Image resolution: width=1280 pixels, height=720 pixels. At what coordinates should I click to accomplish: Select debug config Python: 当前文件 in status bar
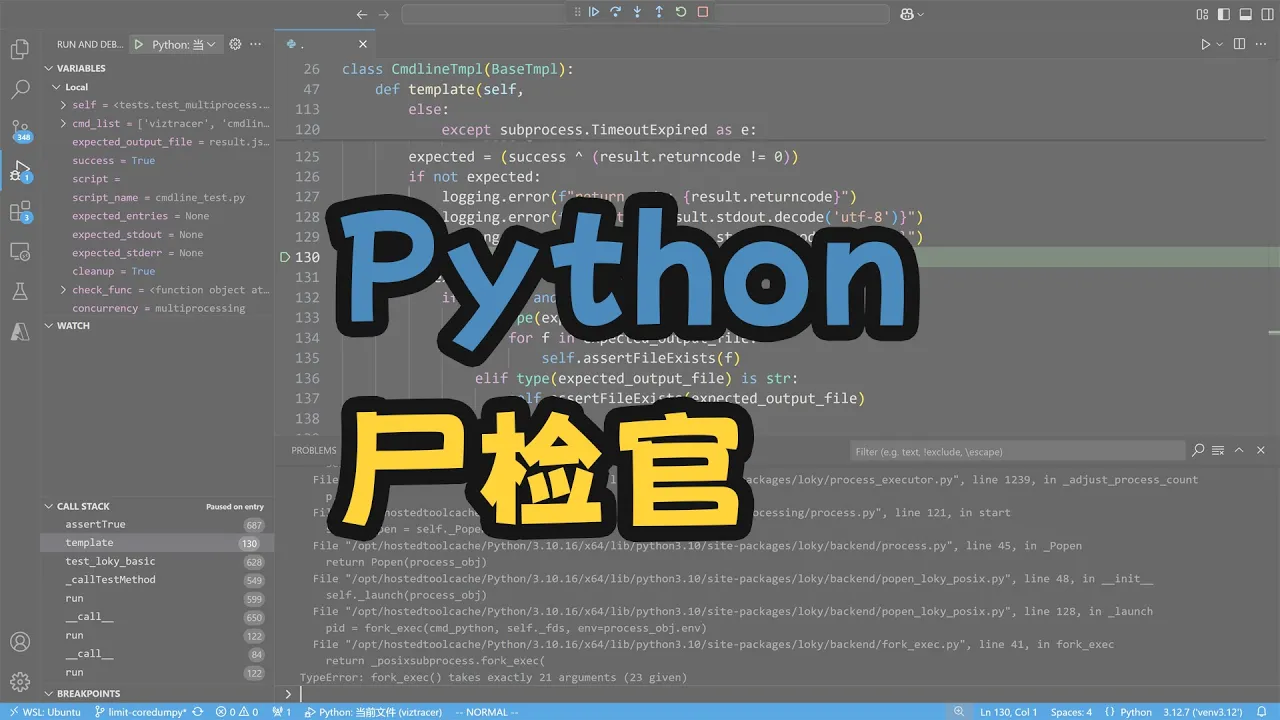[x=372, y=712]
